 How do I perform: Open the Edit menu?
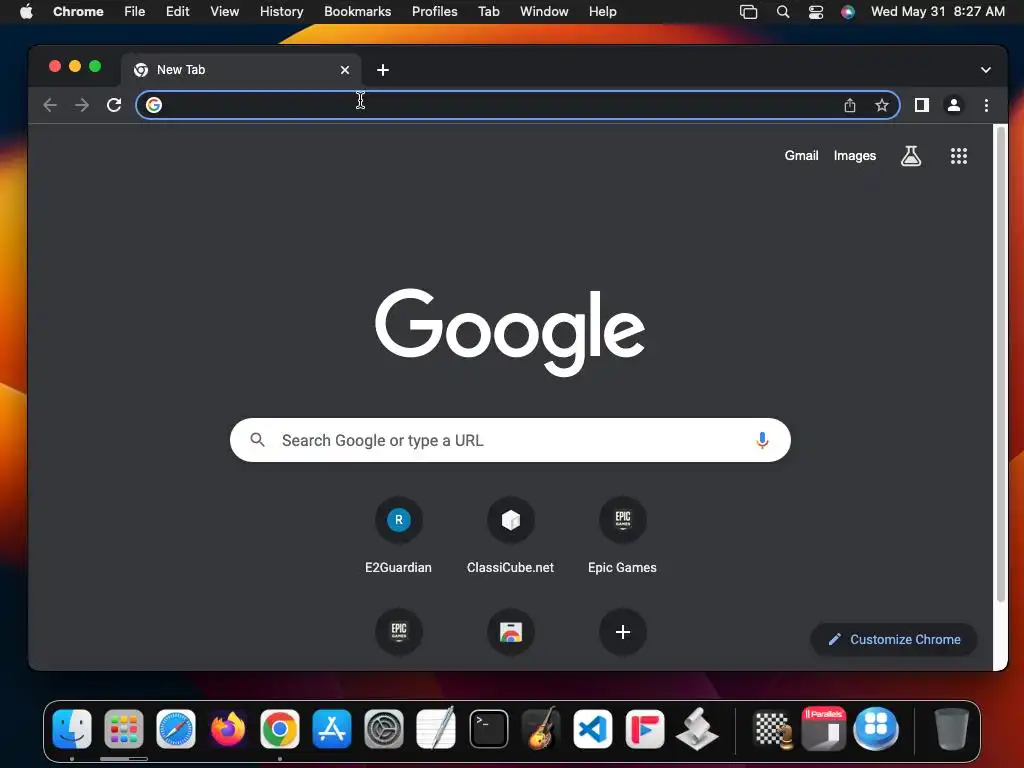(x=177, y=12)
